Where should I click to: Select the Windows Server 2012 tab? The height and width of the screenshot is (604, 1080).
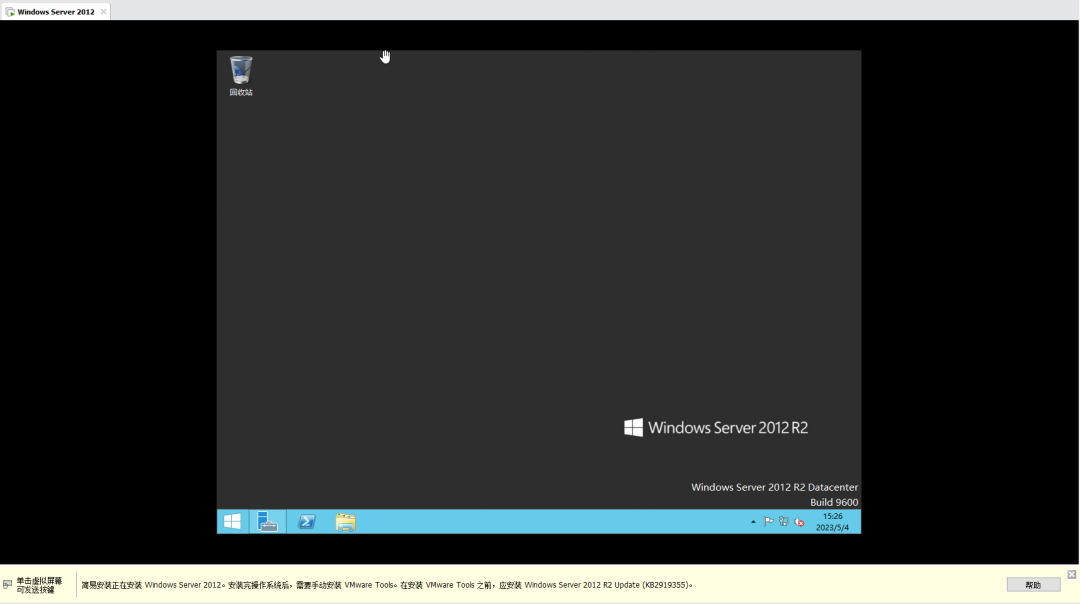point(55,12)
